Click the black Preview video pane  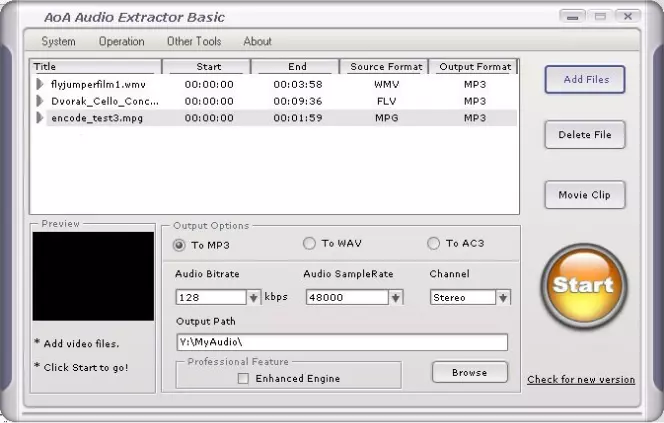93,276
